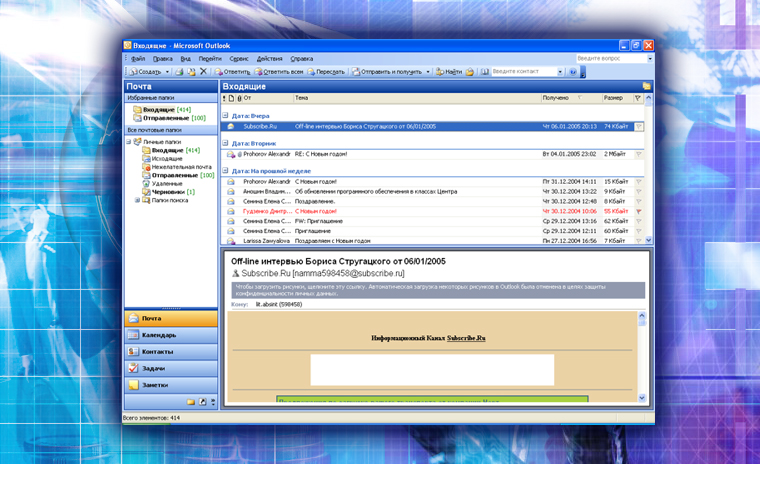Screen dimensions: 760x480
Task: Open the Вид menu
Action: 186,59
